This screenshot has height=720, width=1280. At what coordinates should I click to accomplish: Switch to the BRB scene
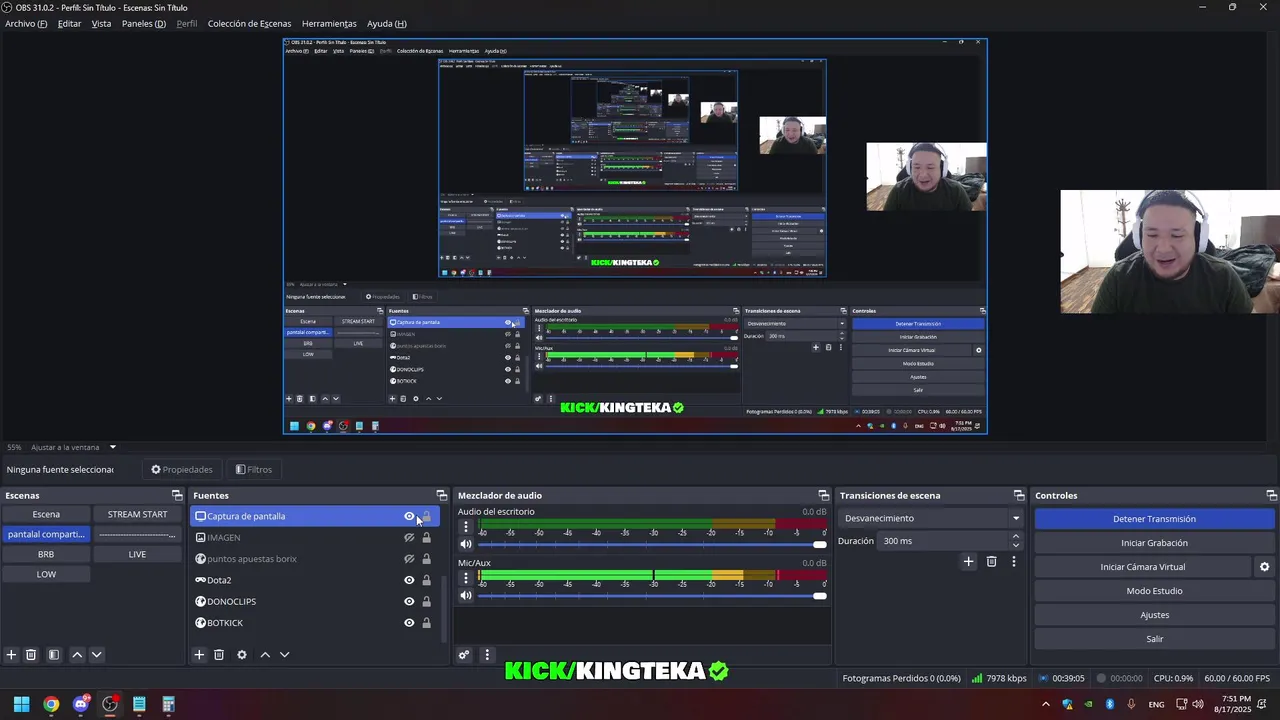tap(46, 554)
